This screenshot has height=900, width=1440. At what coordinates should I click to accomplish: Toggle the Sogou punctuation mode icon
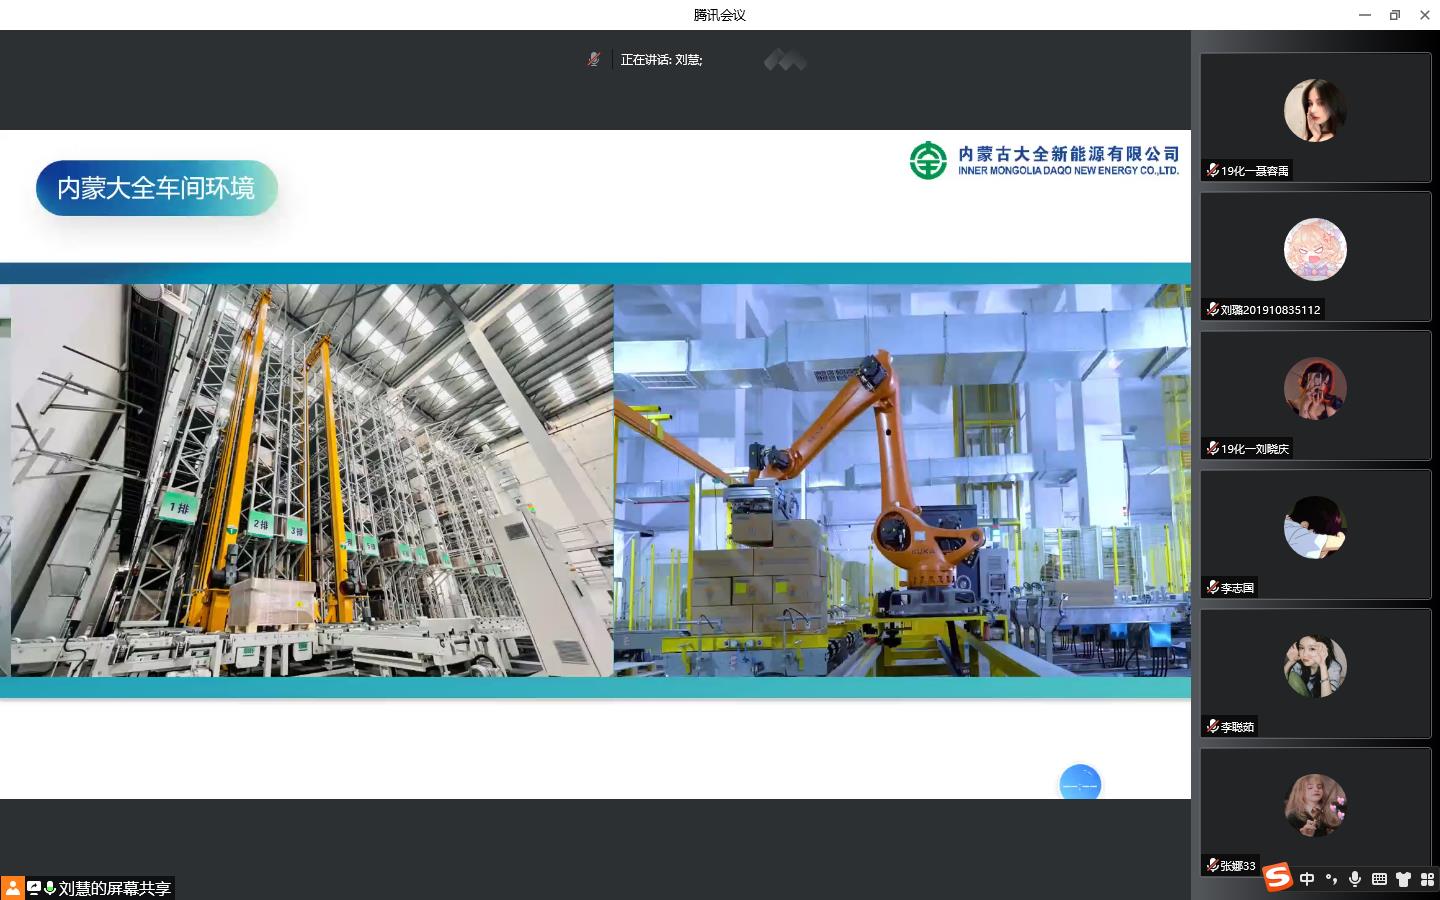[x=1331, y=879]
